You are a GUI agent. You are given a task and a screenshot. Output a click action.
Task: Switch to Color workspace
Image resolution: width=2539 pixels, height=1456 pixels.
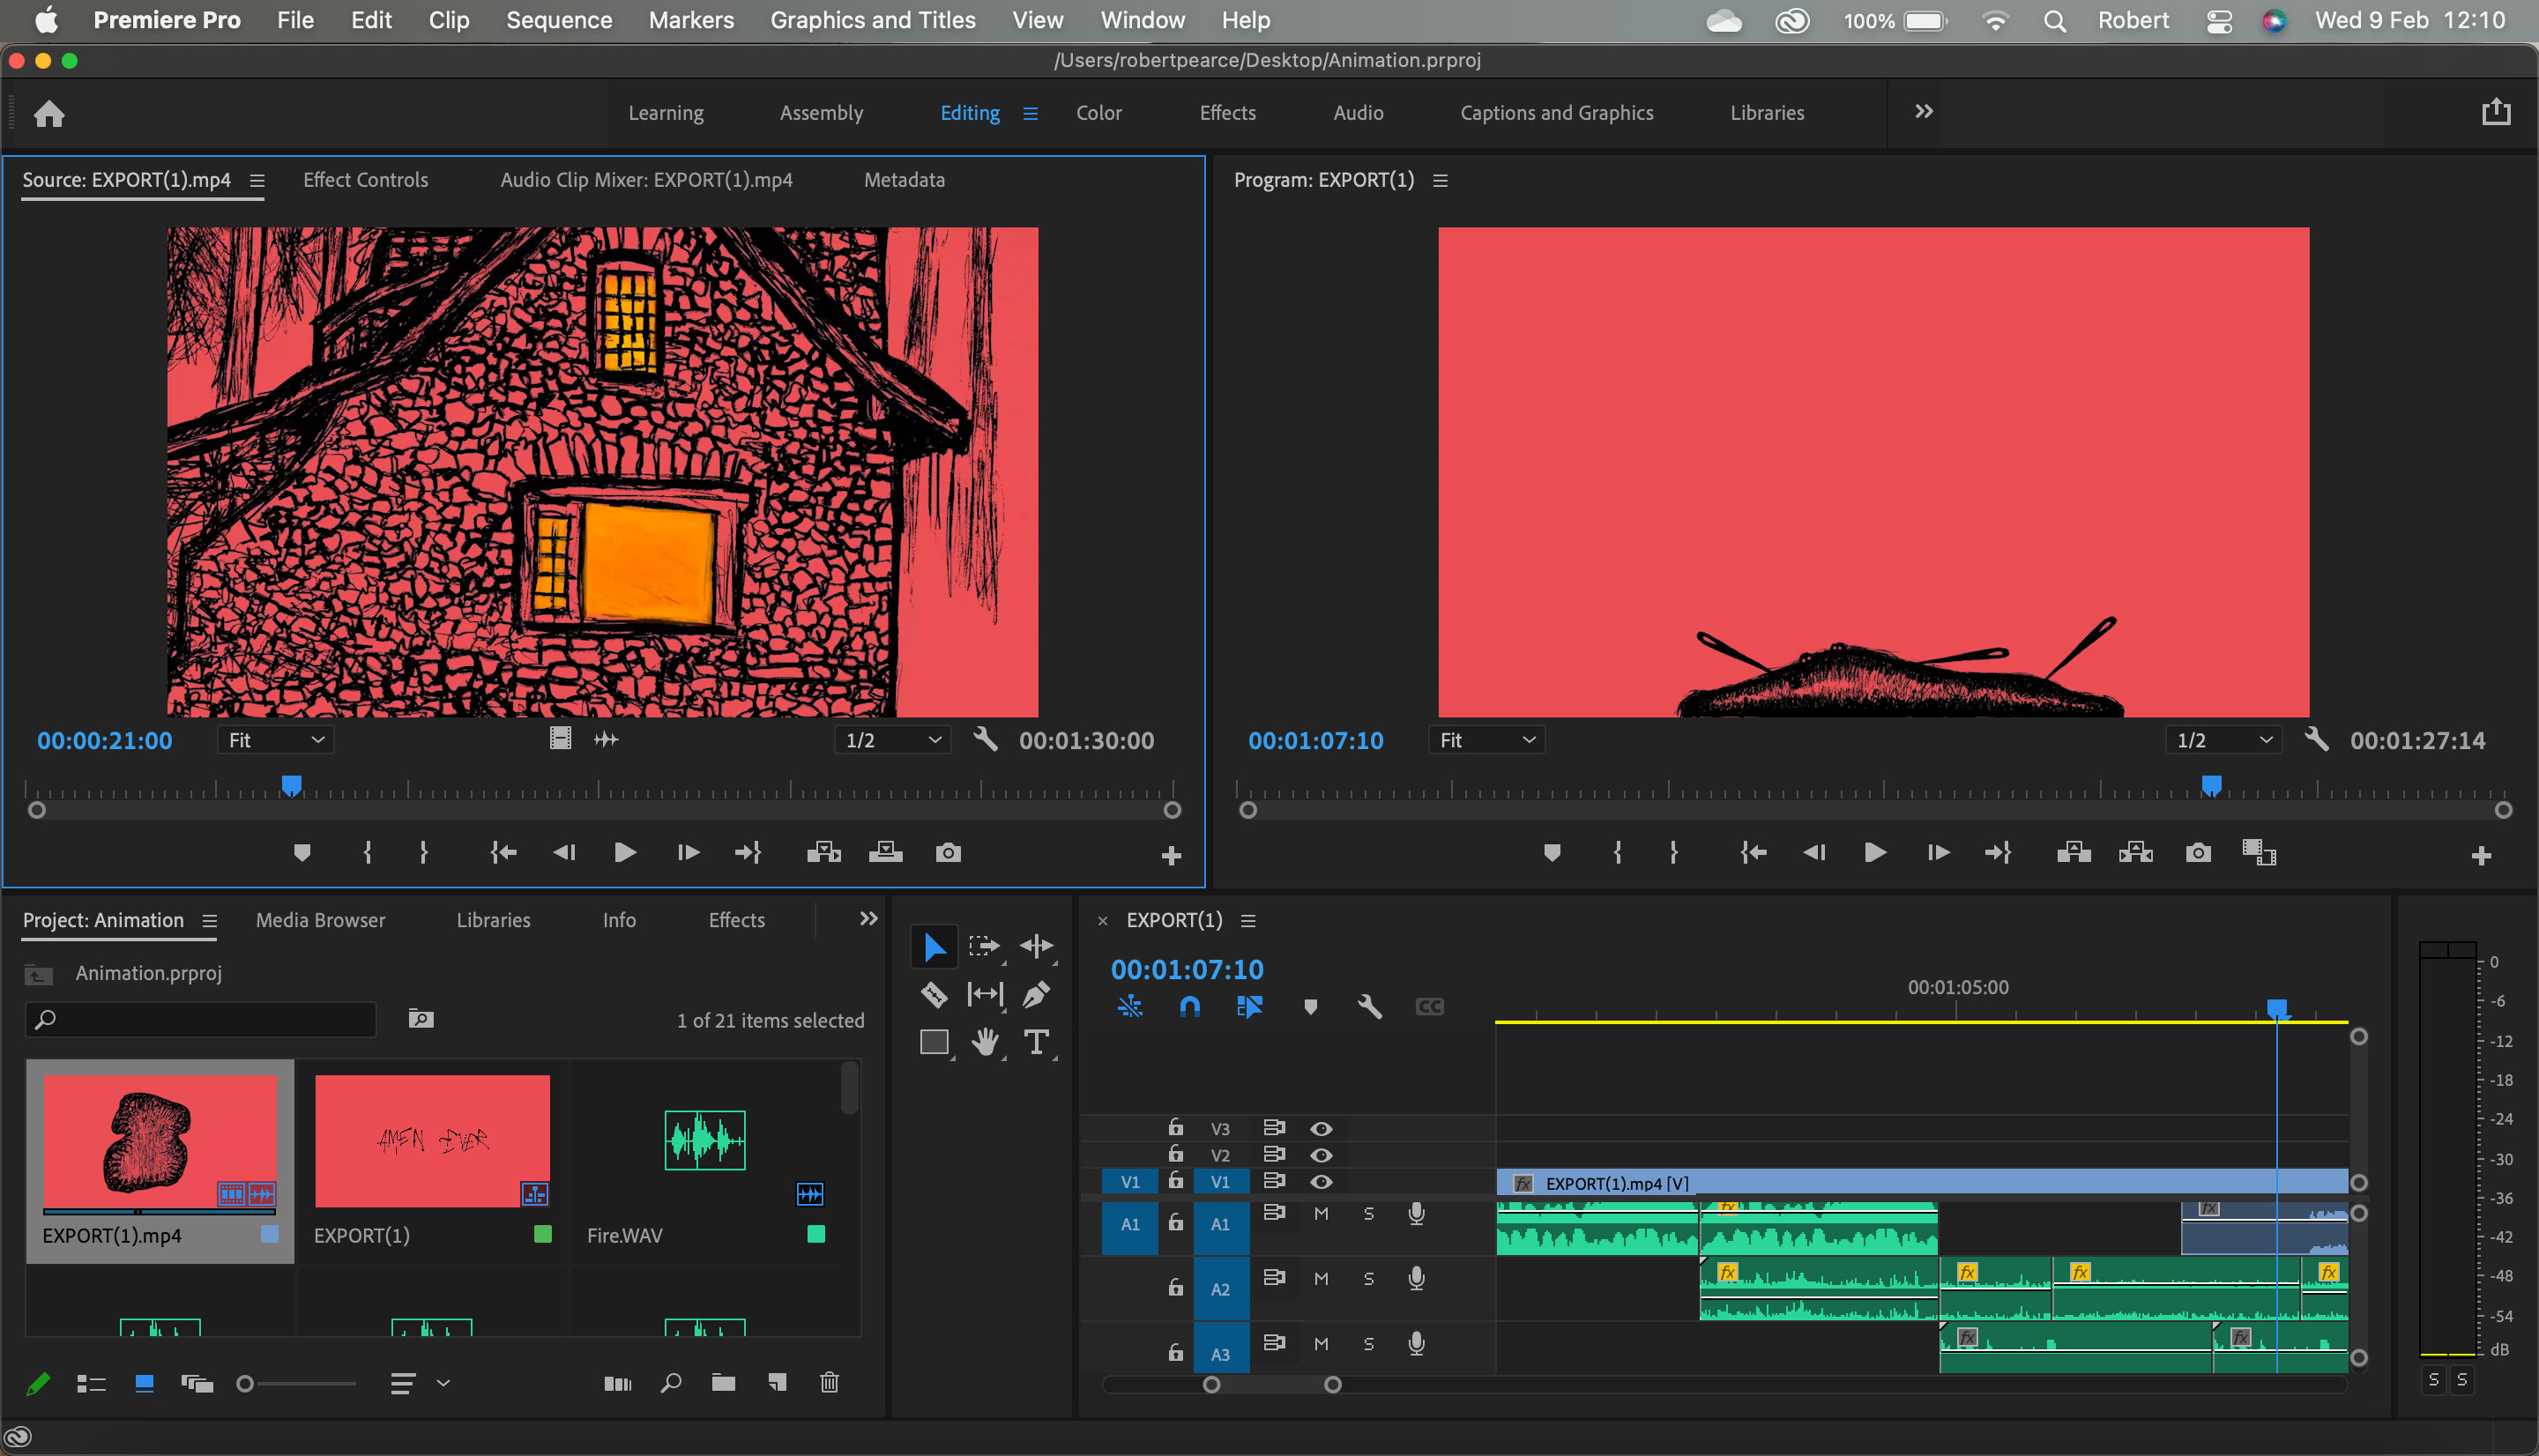(x=1099, y=113)
